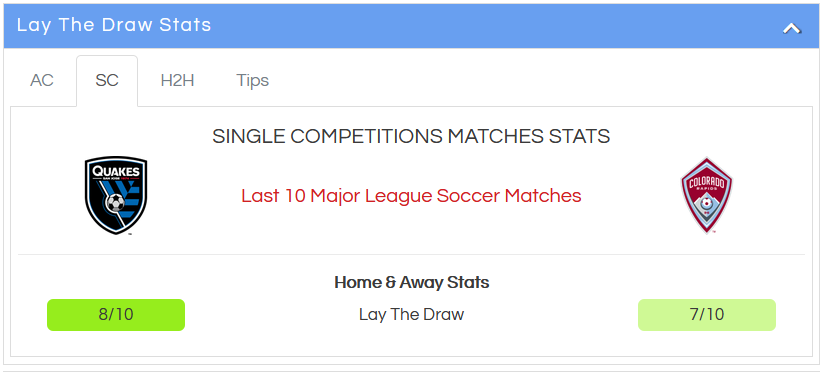This screenshot has height=372, width=826.
Task: Click the Lay The Draw row label
Action: pyautogui.click(x=411, y=315)
